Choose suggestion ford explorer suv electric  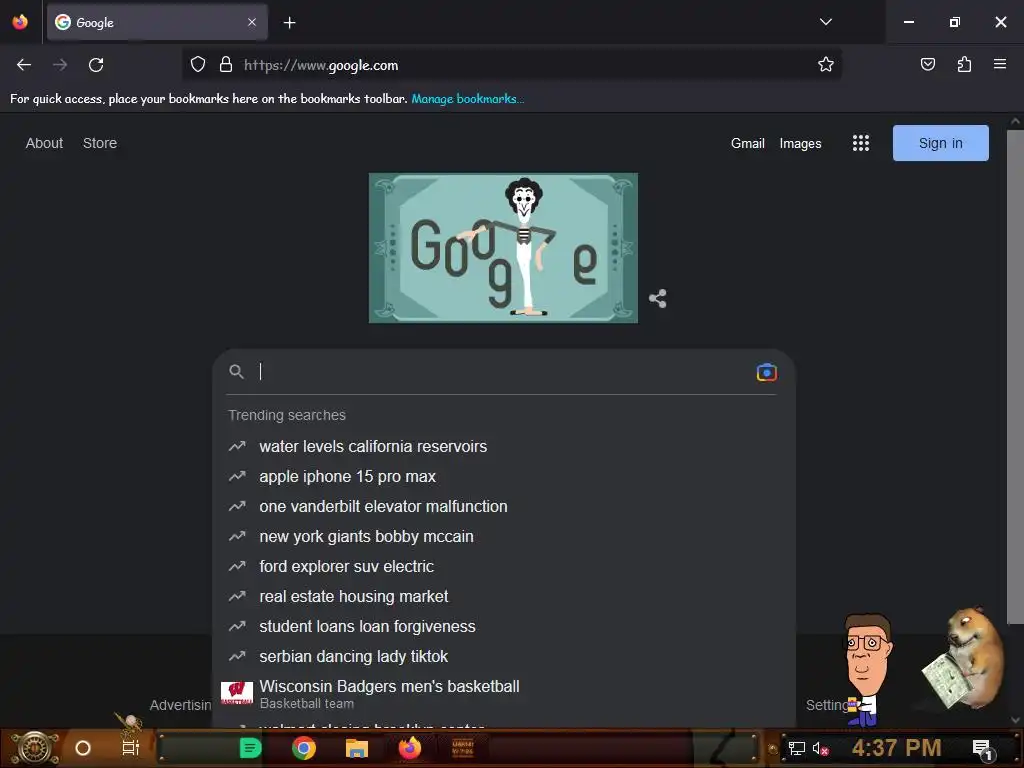(x=504, y=566)
